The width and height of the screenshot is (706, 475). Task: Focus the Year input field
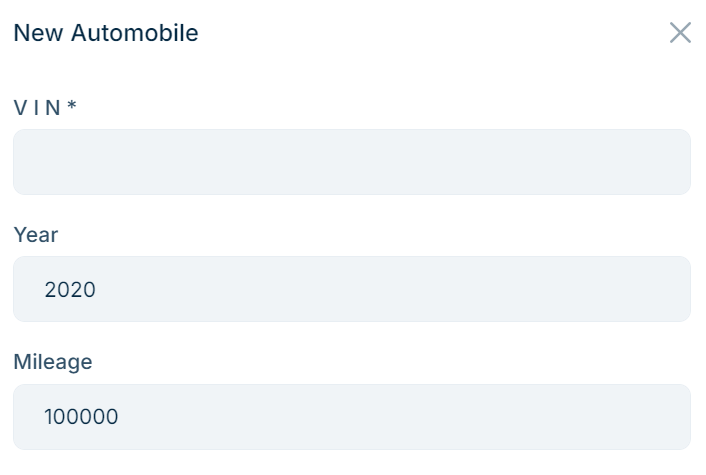[x=351, y=290]
